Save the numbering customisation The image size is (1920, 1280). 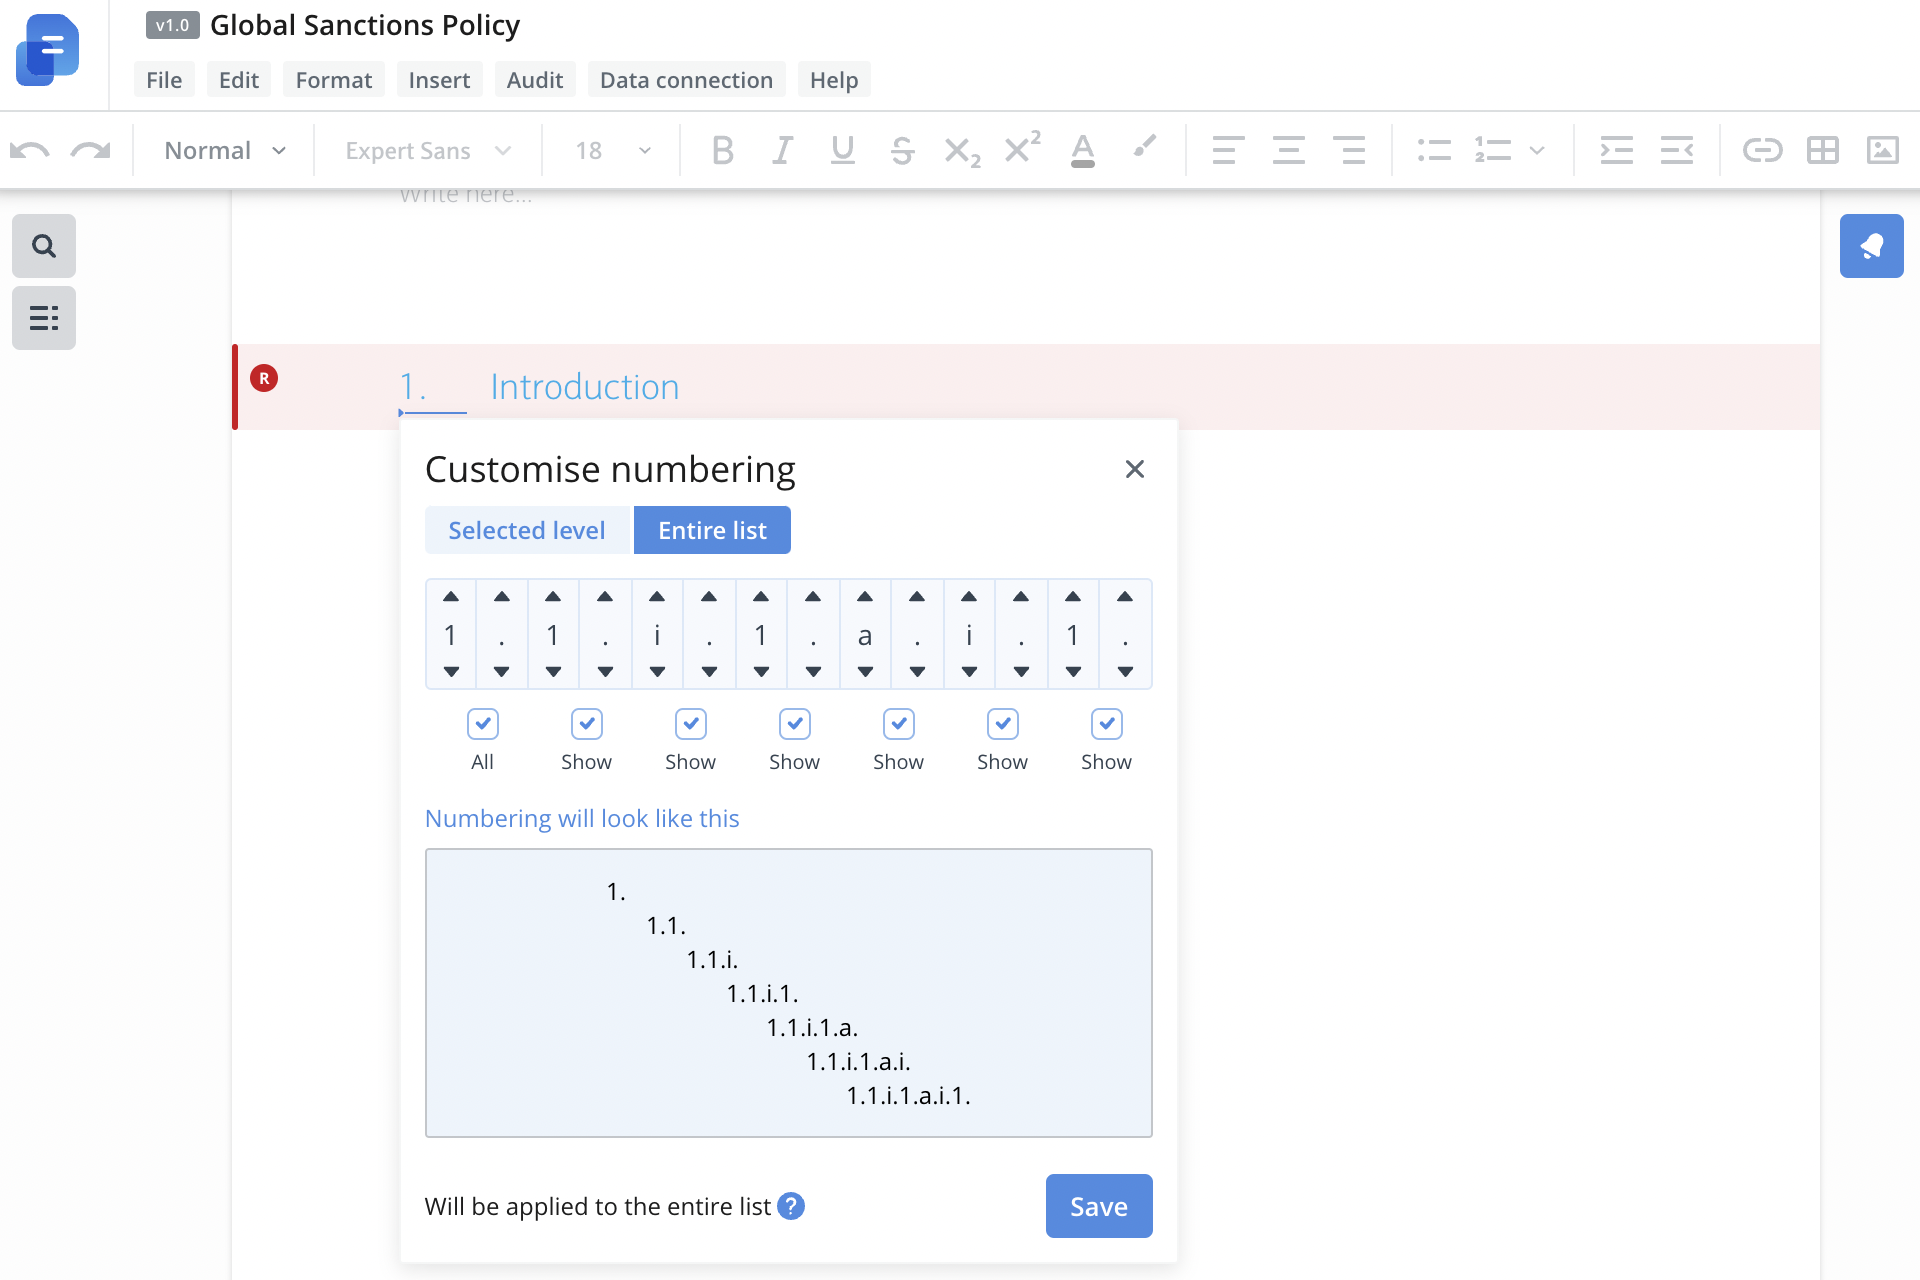pos(1099,1206)
